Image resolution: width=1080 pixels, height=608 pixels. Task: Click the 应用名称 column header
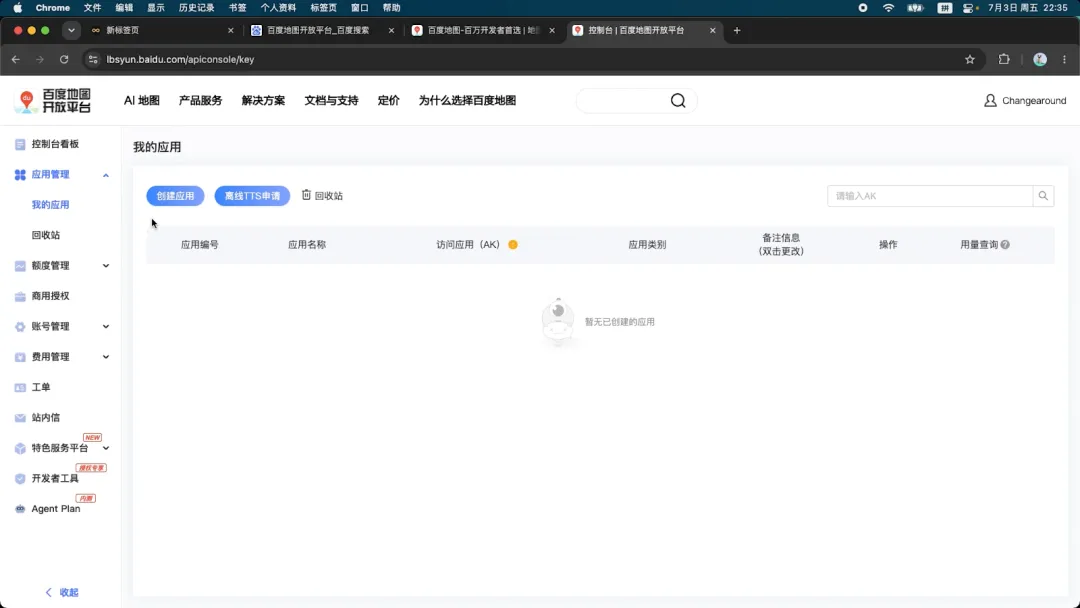[x=307, y=244]
